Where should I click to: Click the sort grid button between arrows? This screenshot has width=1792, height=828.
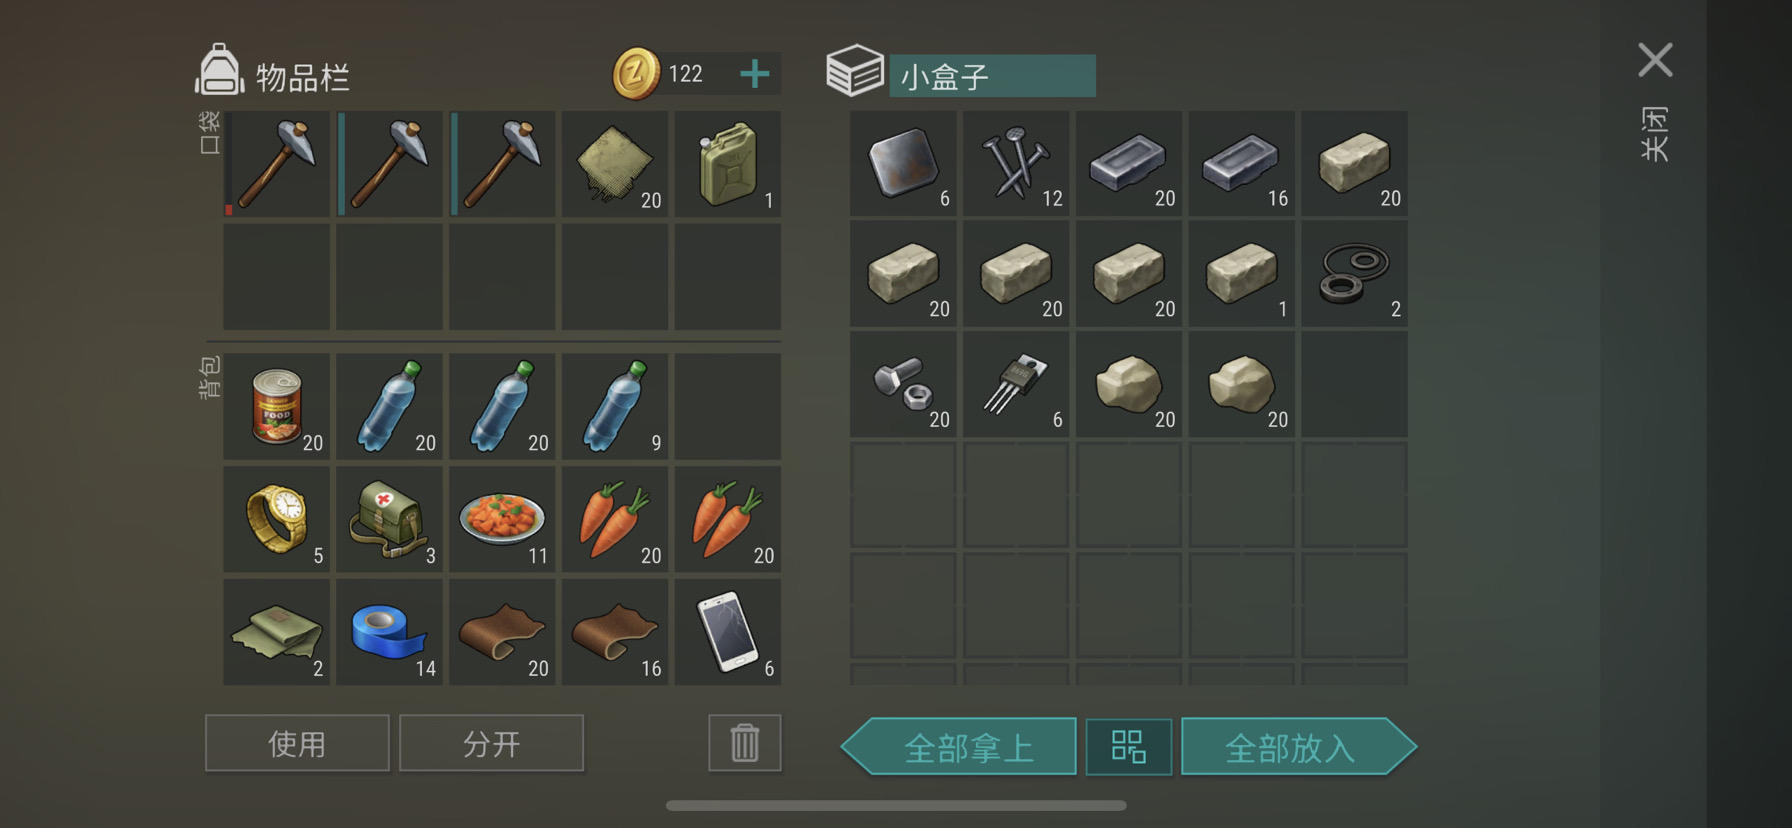pos(1129,747)
